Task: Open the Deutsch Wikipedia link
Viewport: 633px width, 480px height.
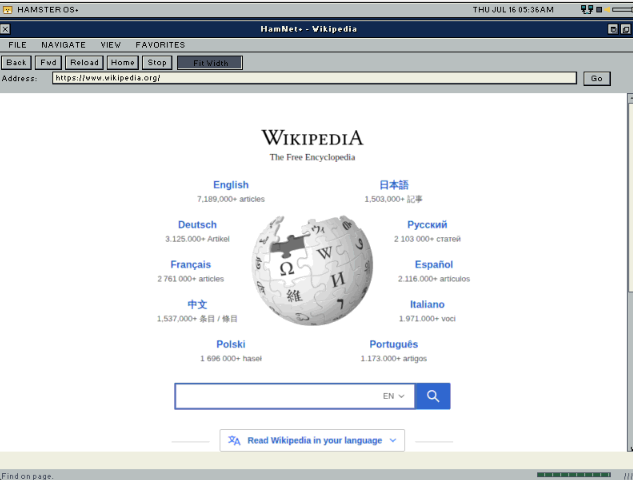Action: 197,225
